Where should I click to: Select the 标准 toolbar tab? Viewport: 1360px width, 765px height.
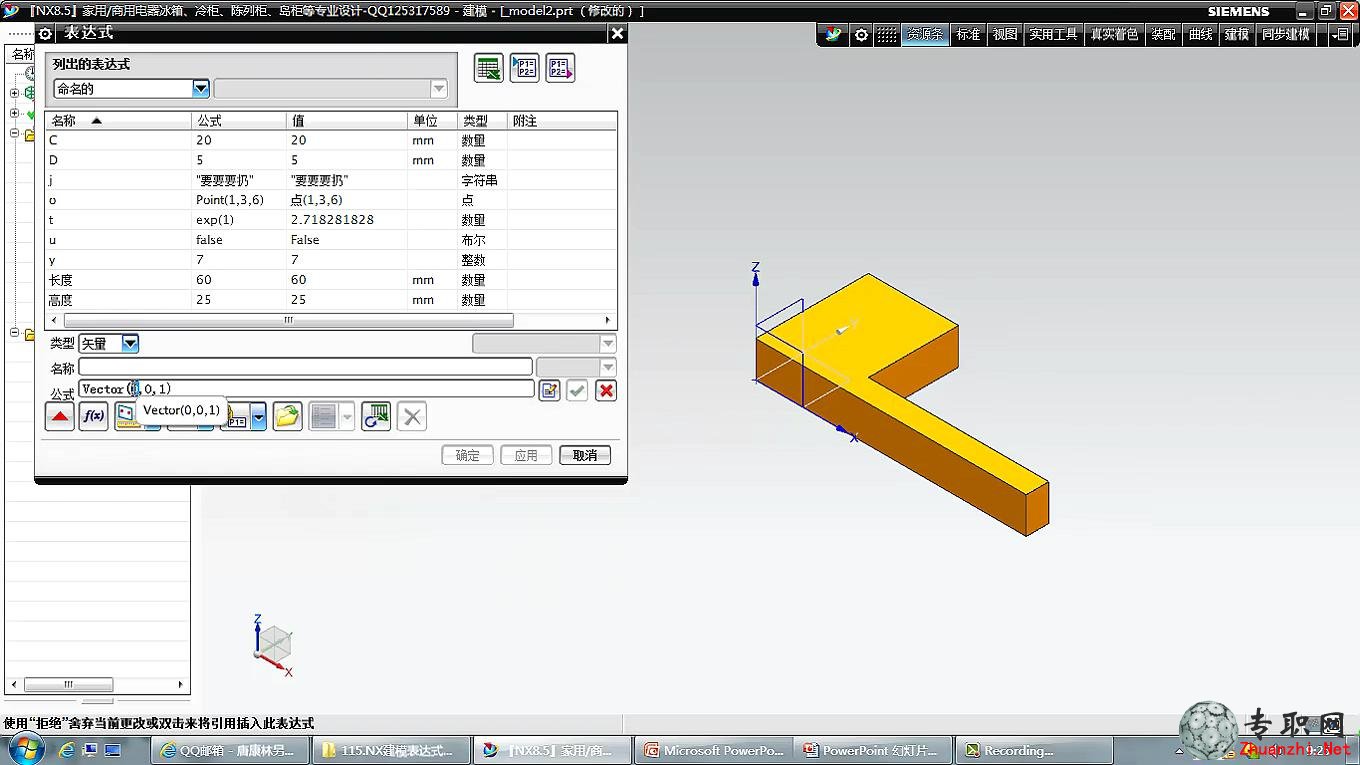click(x=968, y=34)
